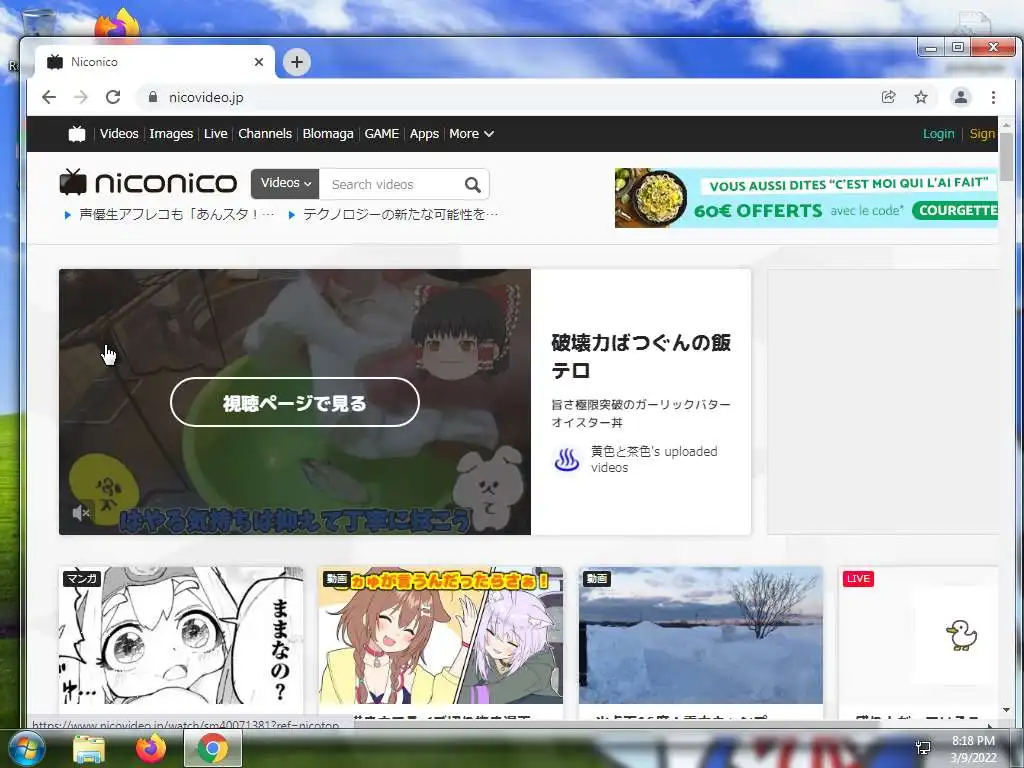This screenshot has height=768, width=1024.
Task: Open a new tab with the plus button
Action: pos(297,62)
